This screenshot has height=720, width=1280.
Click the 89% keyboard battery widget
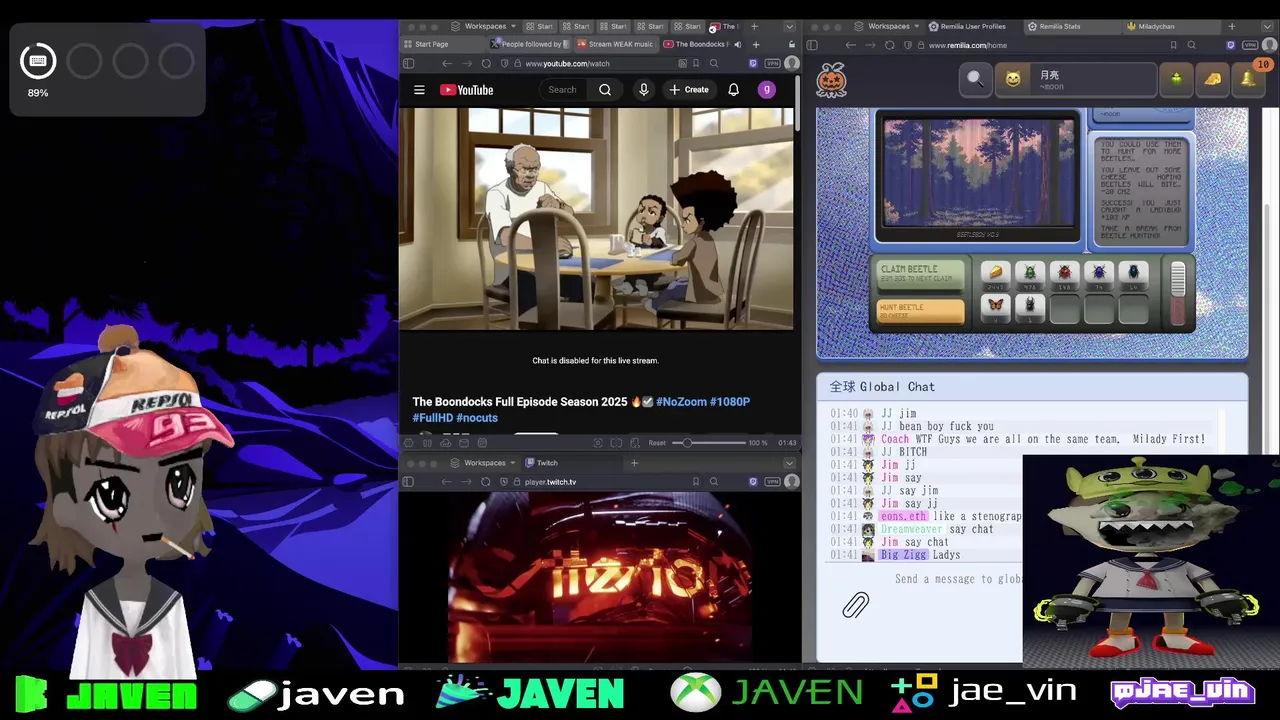(38, 69)
